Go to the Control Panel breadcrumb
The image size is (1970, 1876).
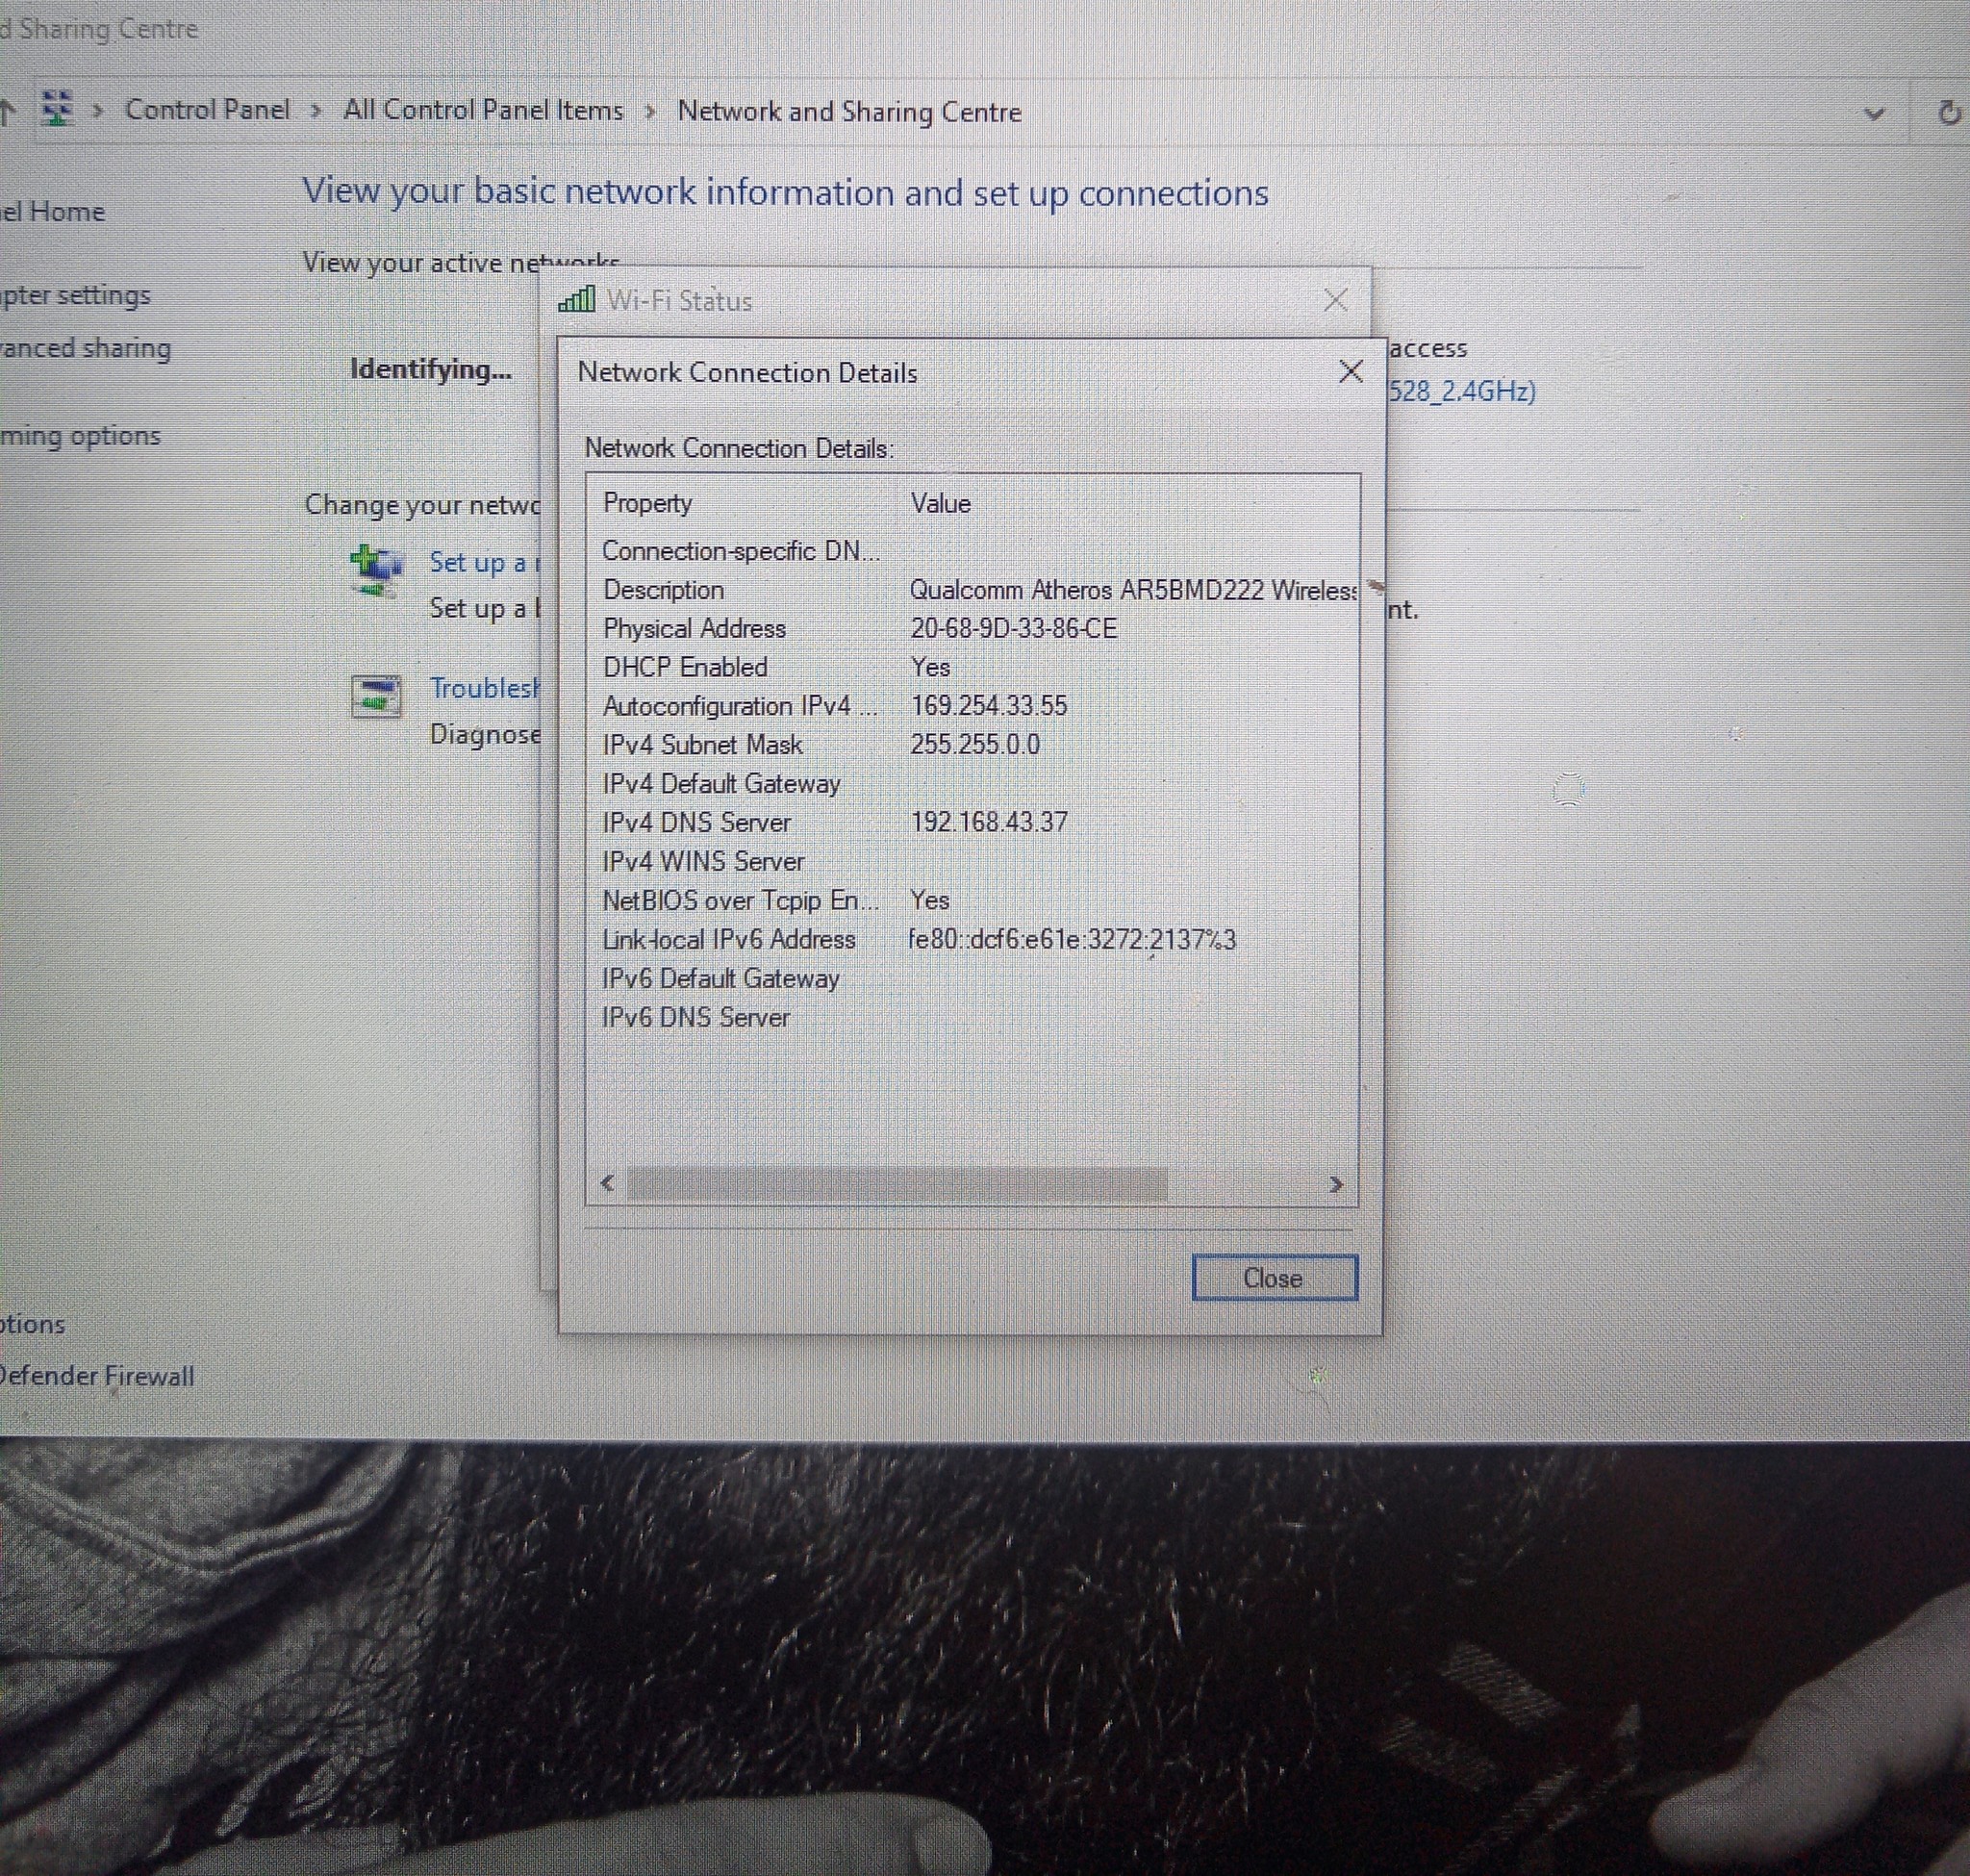pyautogui.click(x=207, y=109)
